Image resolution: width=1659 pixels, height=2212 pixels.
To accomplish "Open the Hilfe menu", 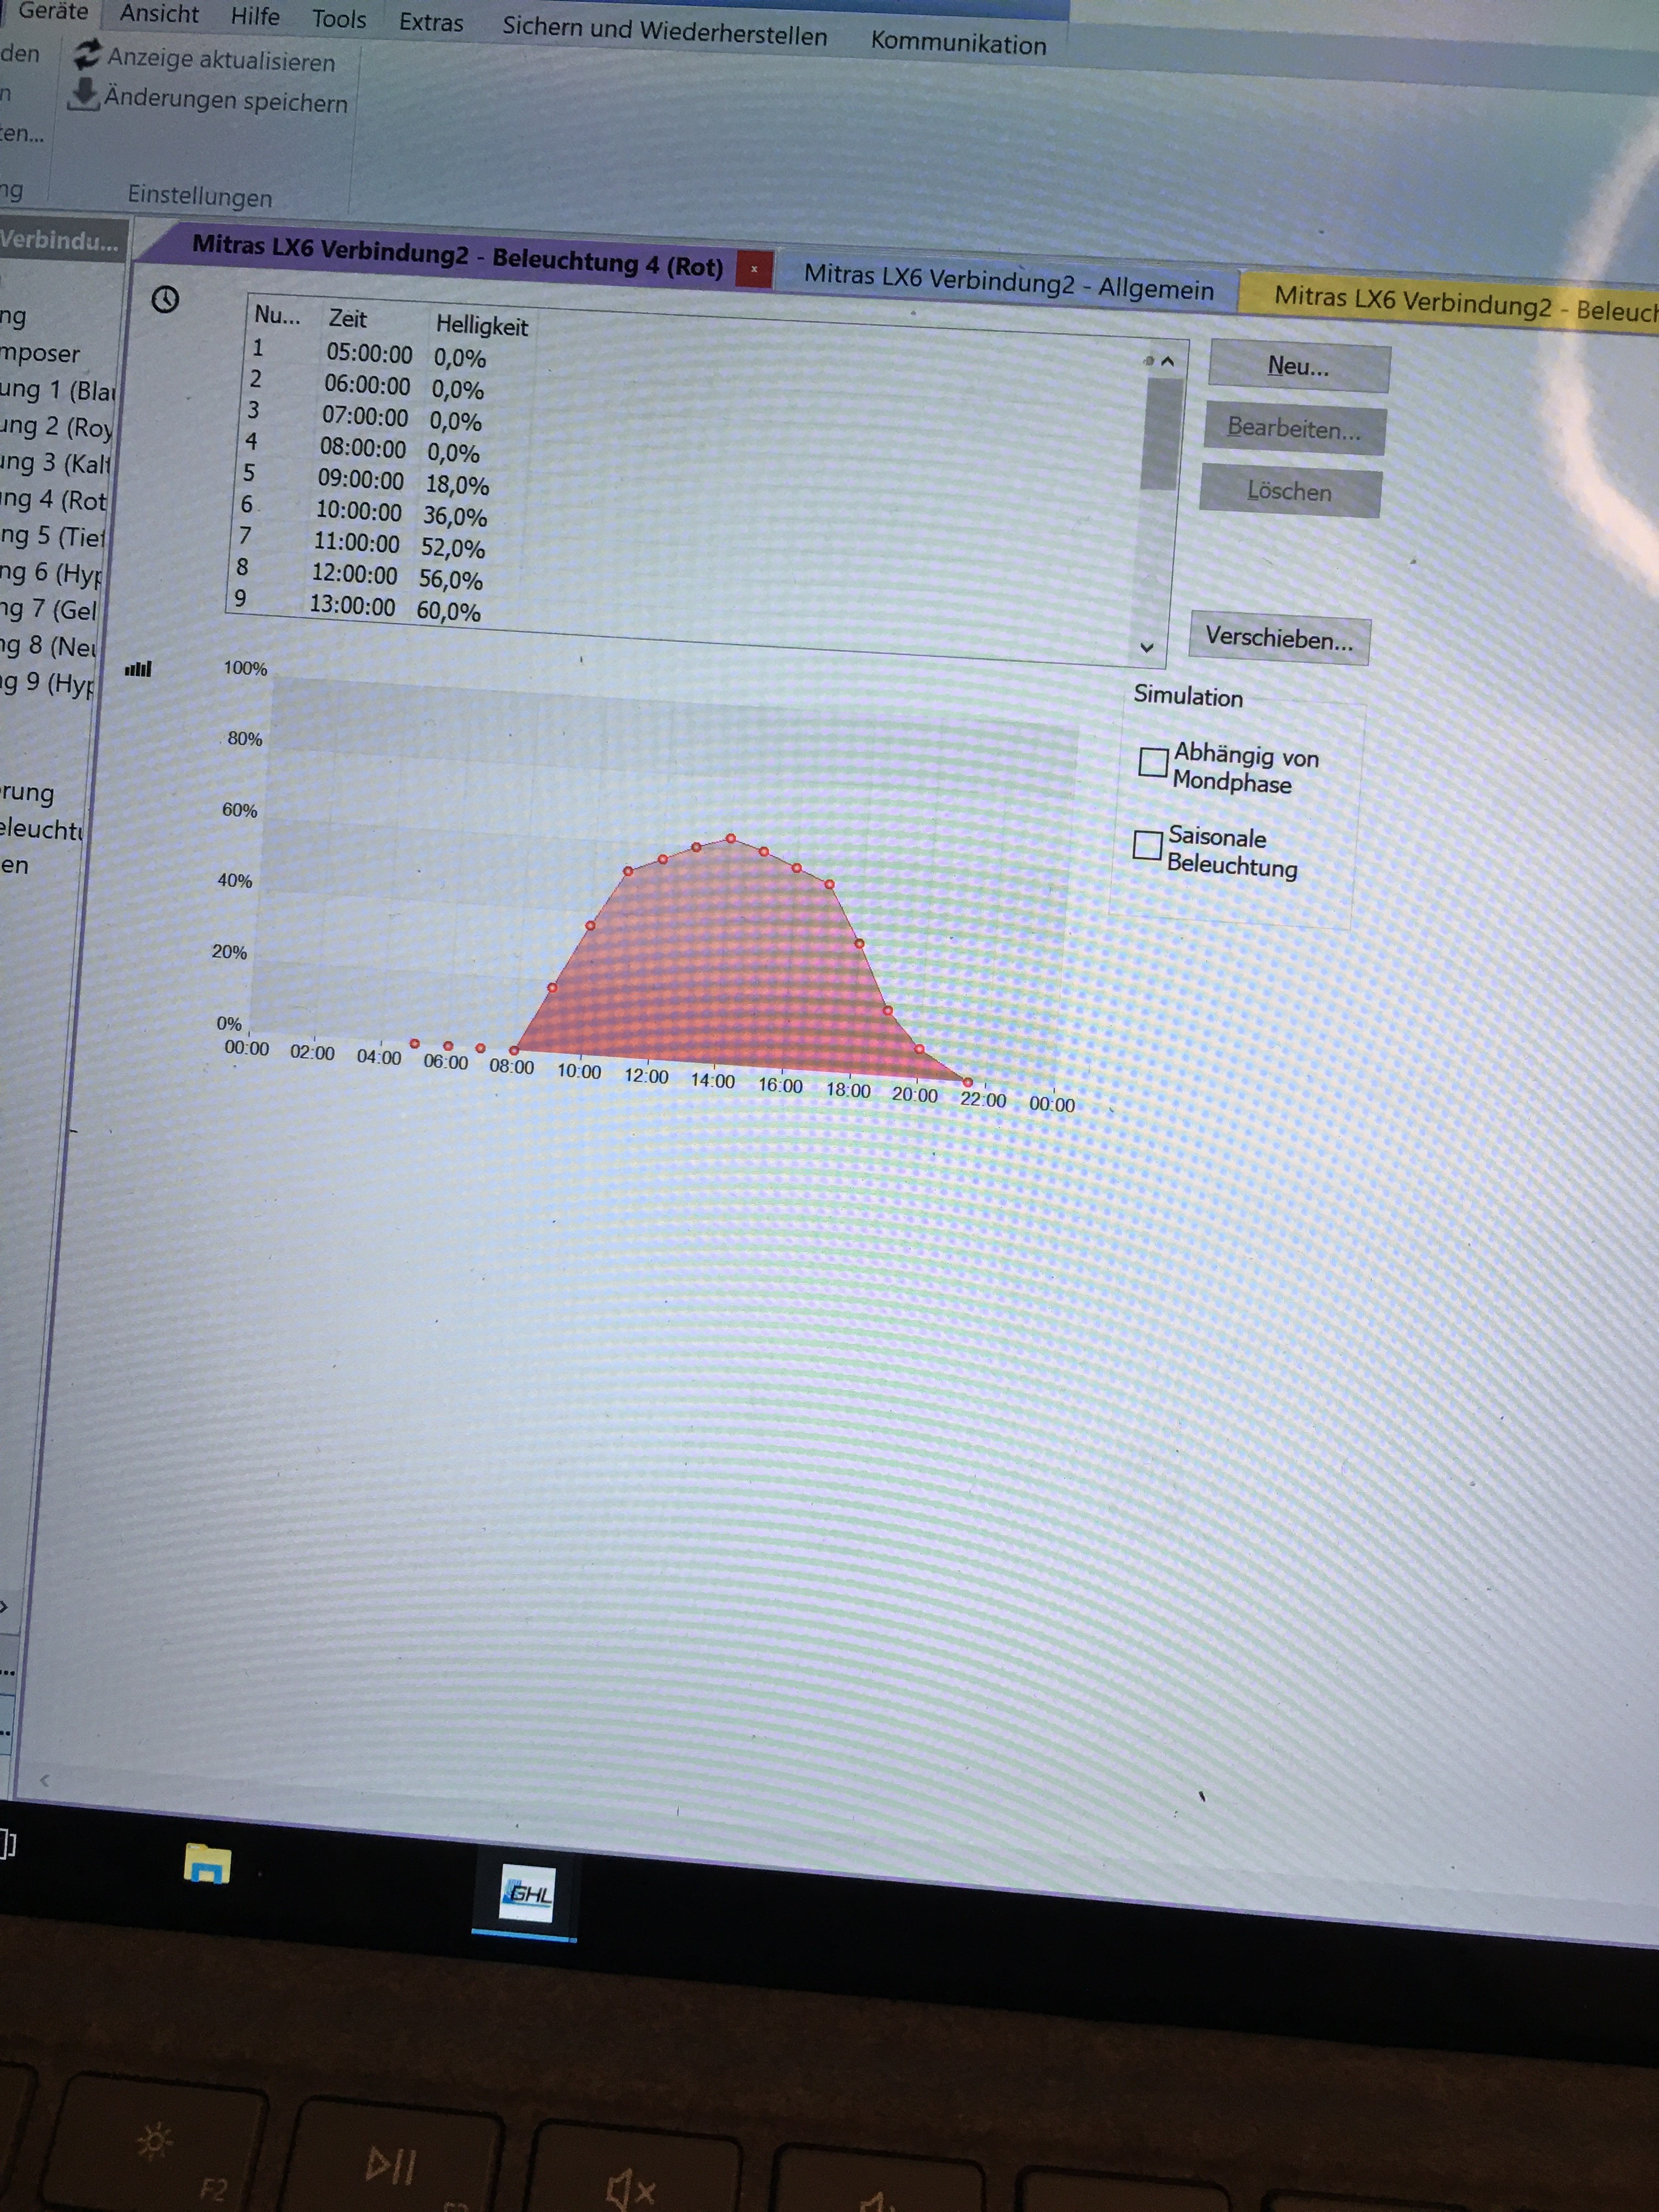I will pos(255,17).
